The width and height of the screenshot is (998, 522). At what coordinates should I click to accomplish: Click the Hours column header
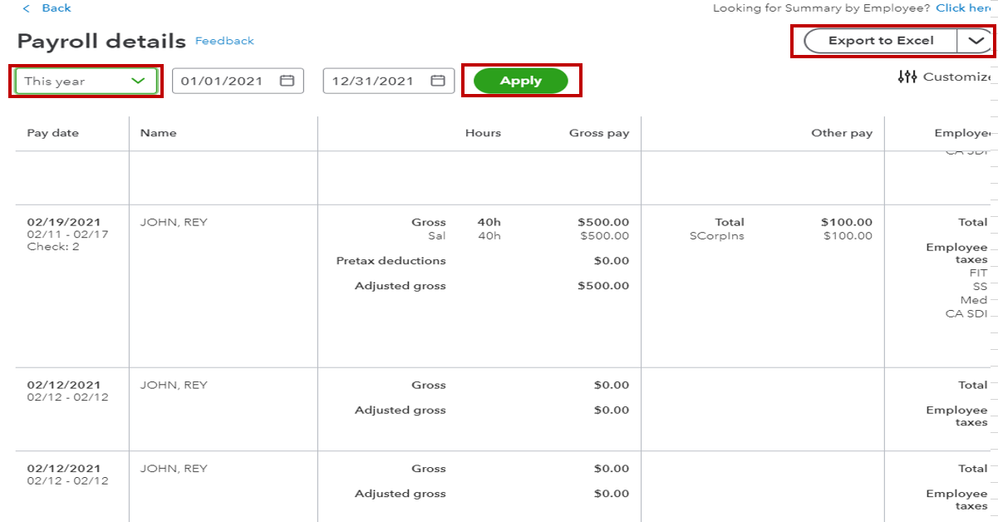pos(483,133)
